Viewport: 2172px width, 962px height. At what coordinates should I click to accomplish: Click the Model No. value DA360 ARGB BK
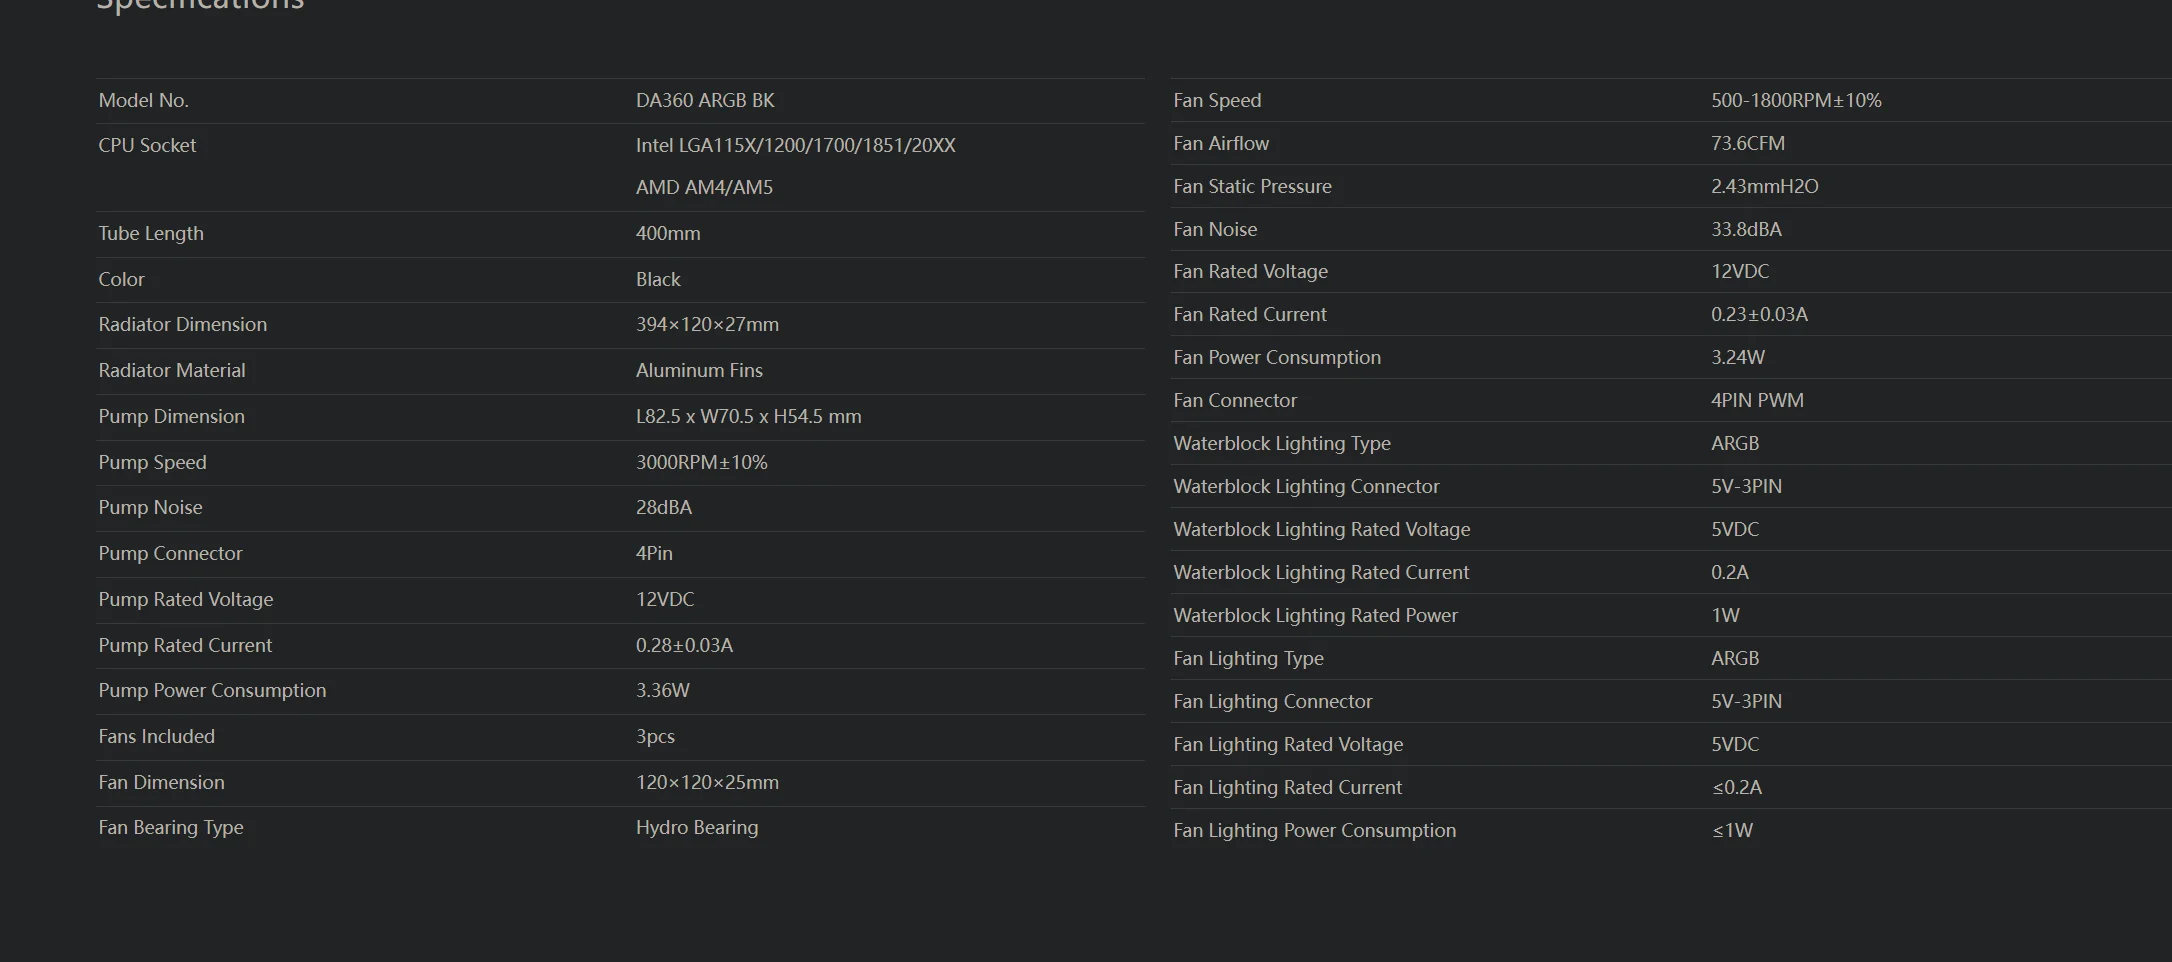pyautogui.click(x=705, y=100)
